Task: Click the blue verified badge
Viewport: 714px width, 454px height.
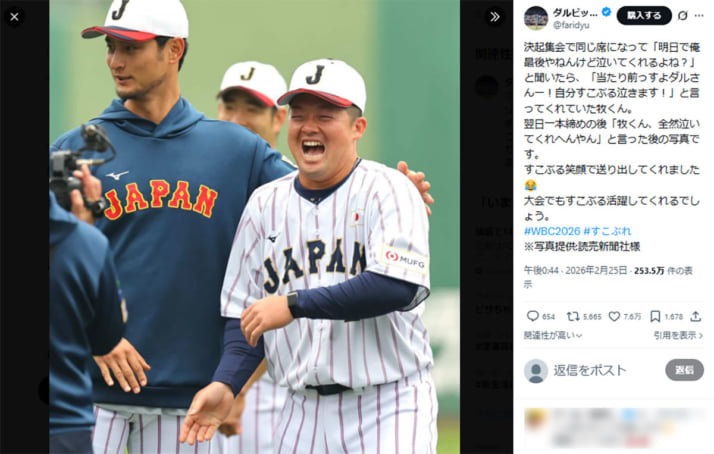Action: (x=606, y=12)
